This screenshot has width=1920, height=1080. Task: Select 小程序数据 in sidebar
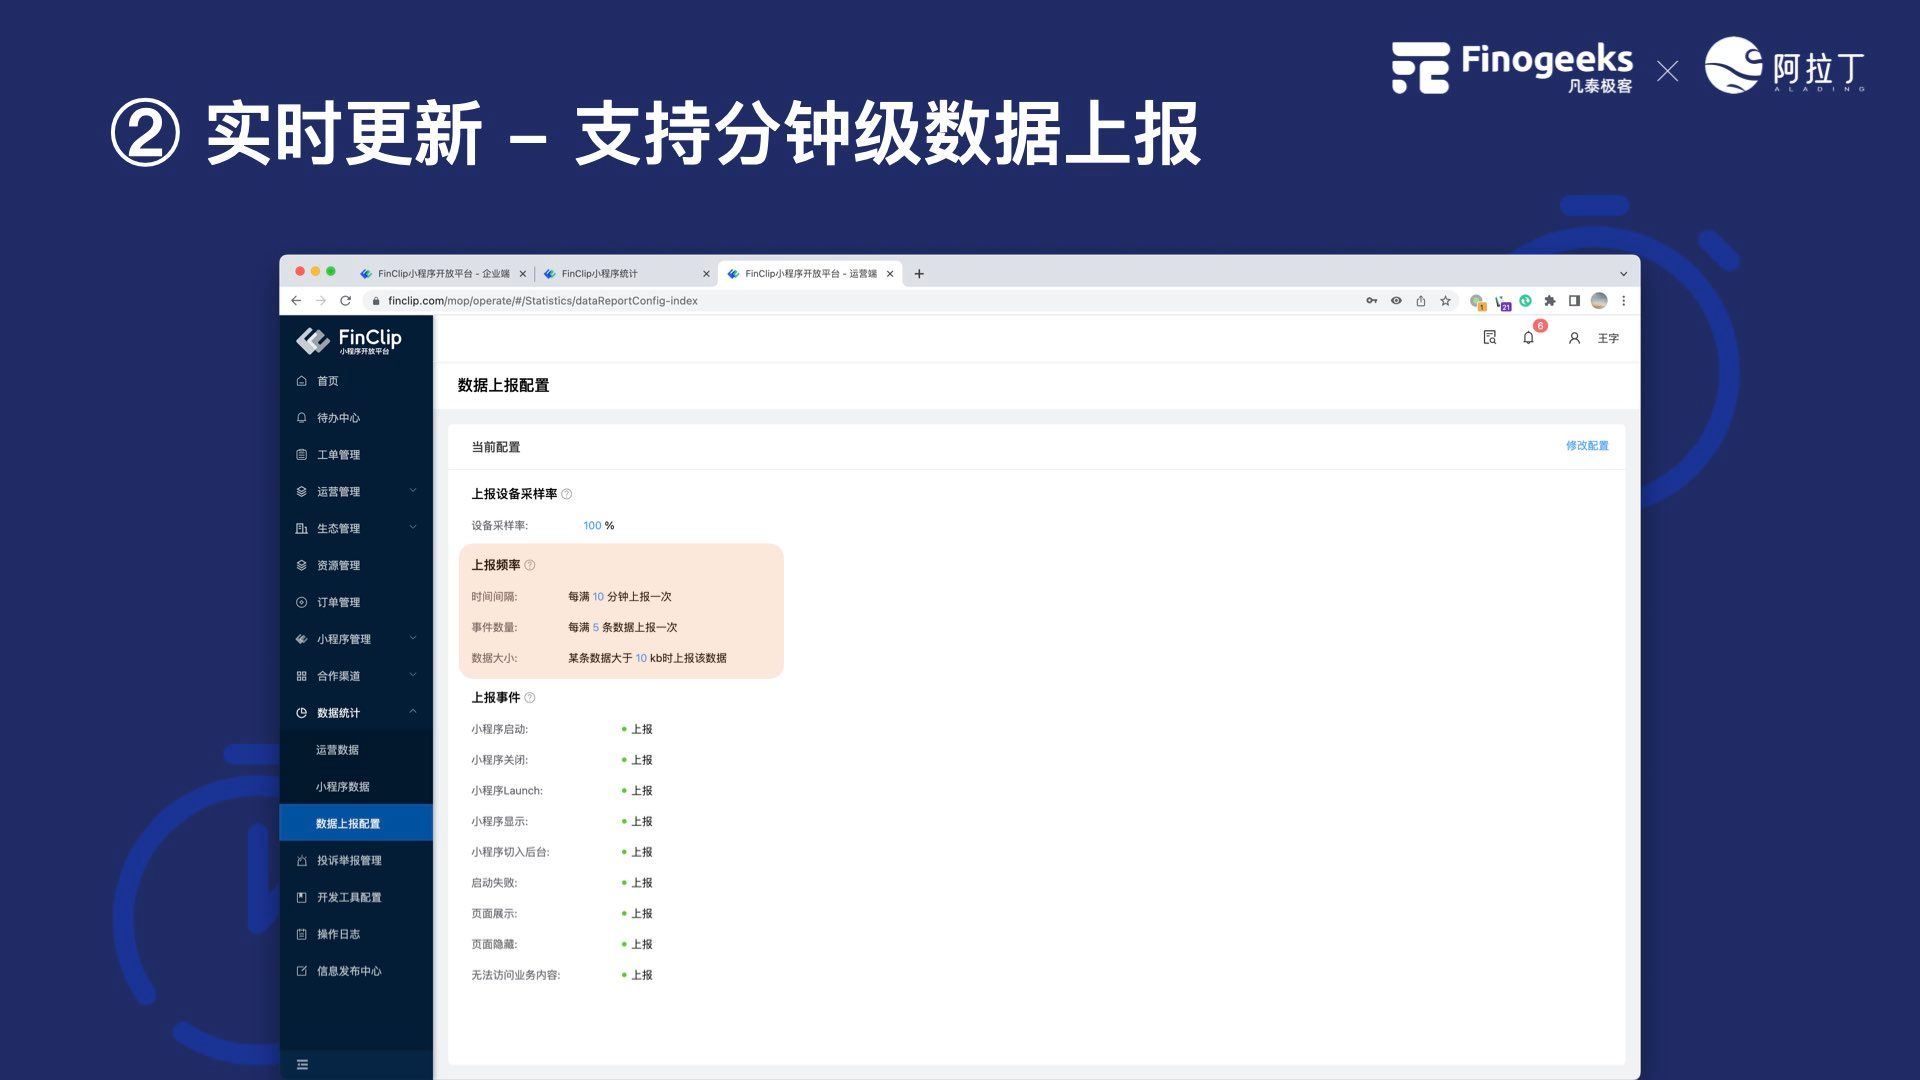pyautogui.click(x=343, y=787)
